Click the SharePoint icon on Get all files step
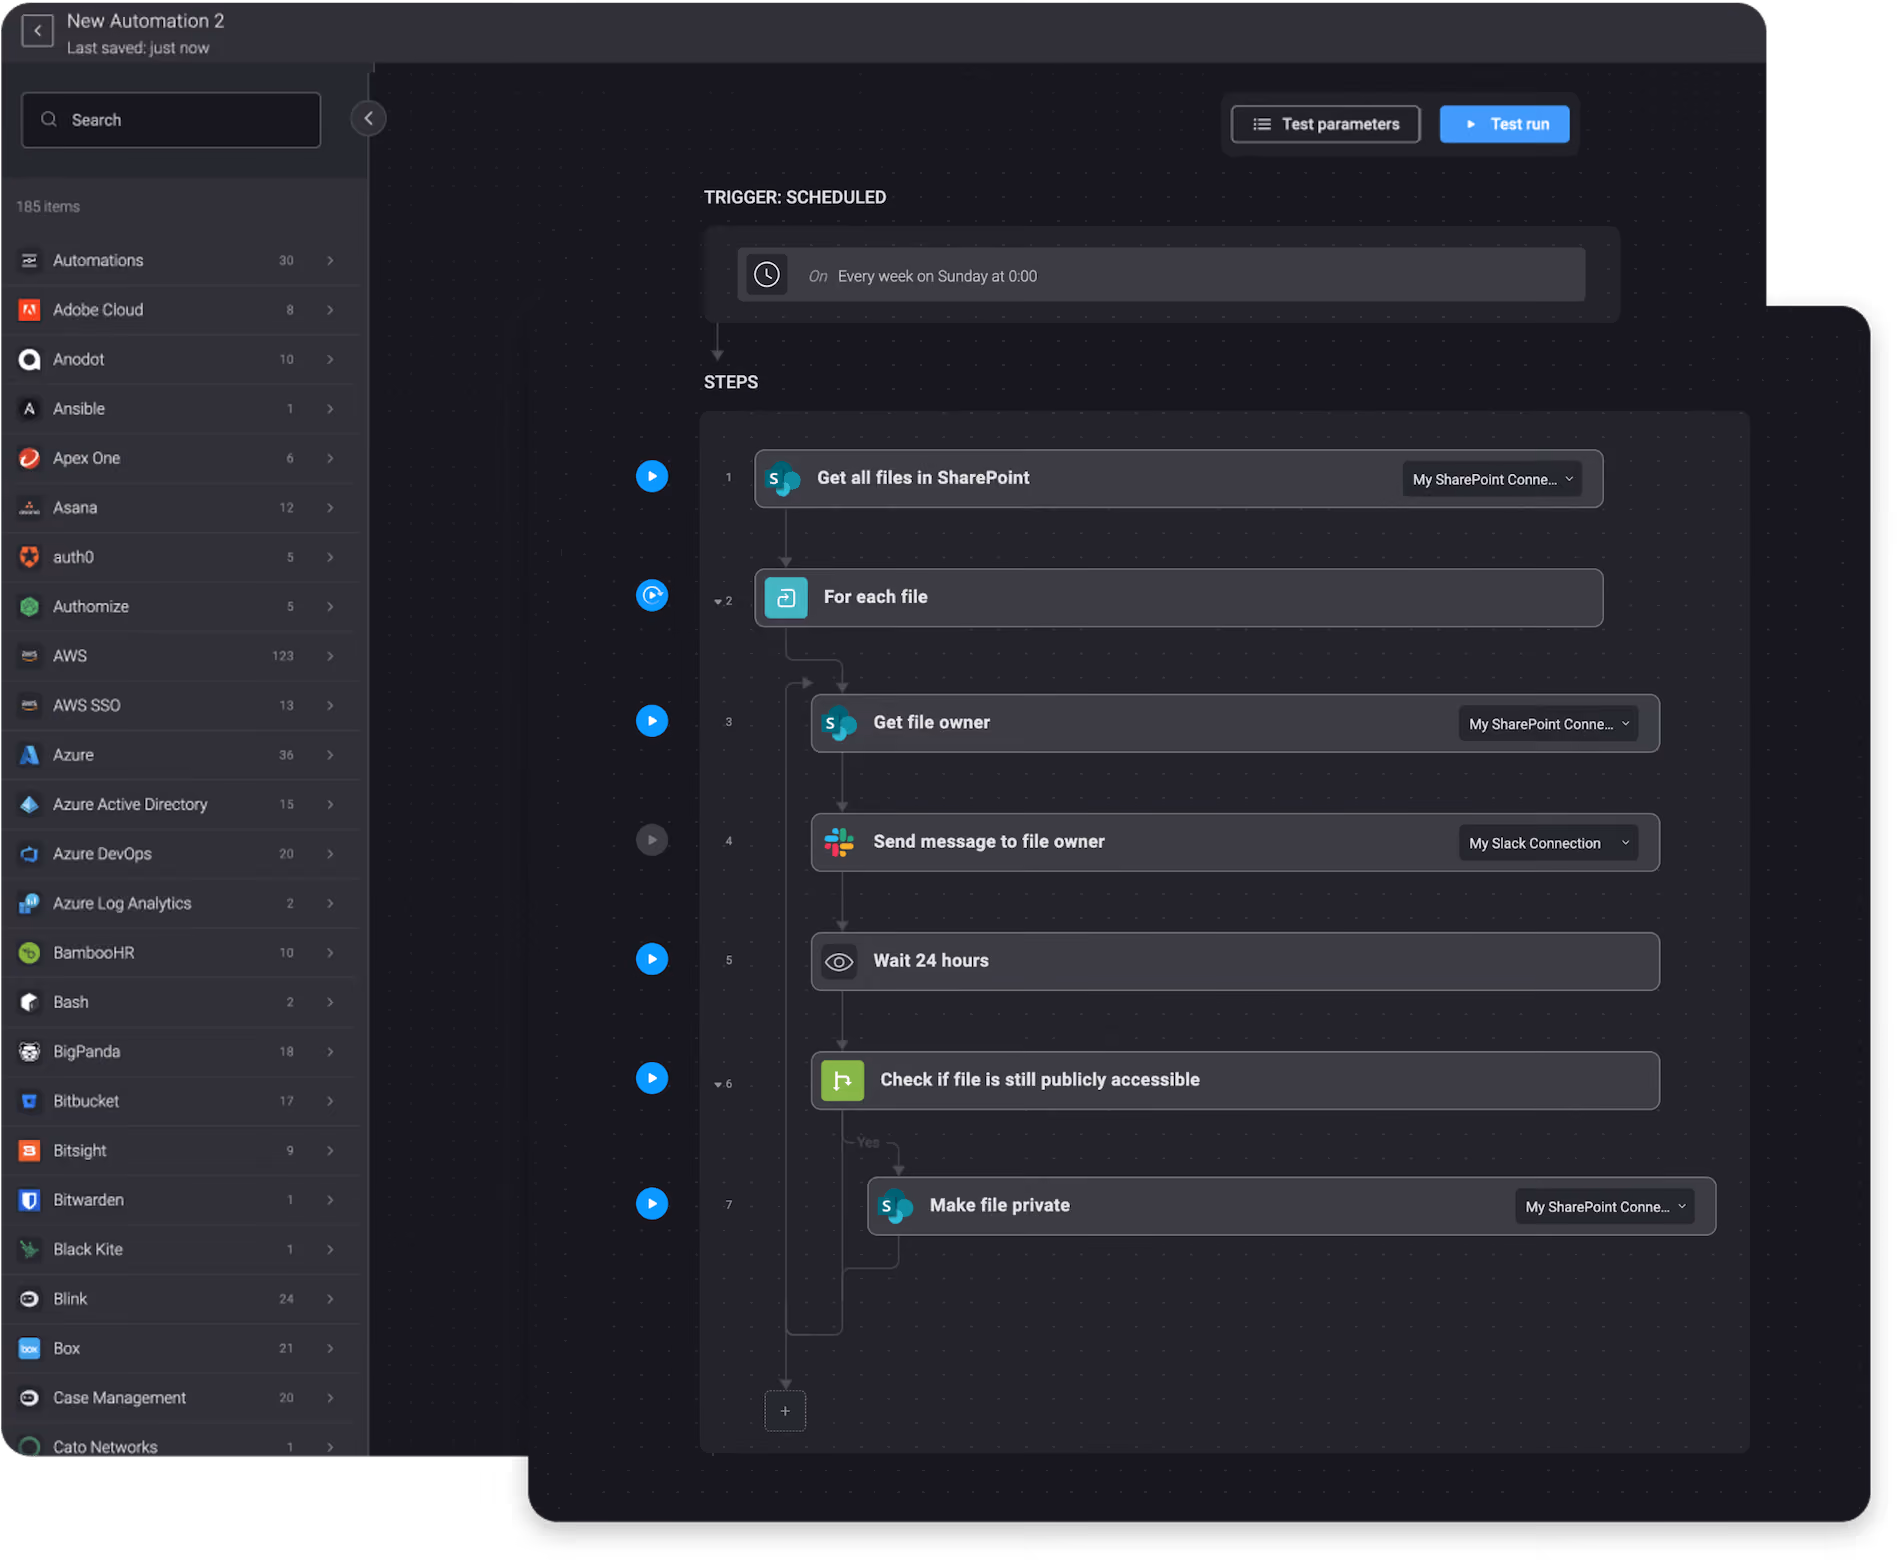This screenshot has height=1560, width=1900. coord(783,479)
